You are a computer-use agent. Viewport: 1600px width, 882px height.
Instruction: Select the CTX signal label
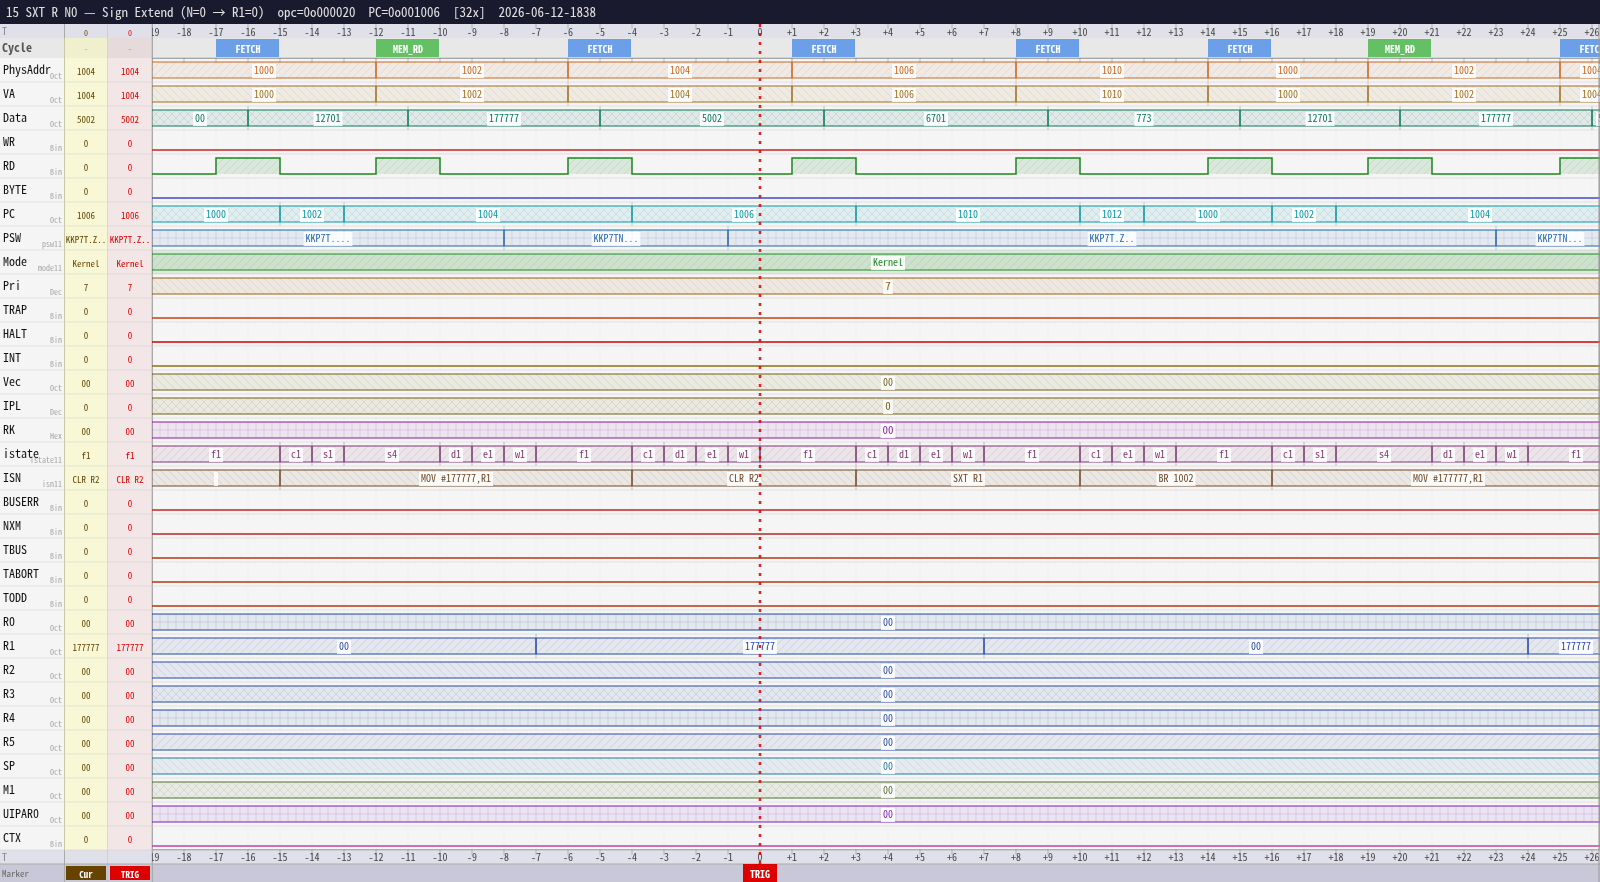point(12,838)
